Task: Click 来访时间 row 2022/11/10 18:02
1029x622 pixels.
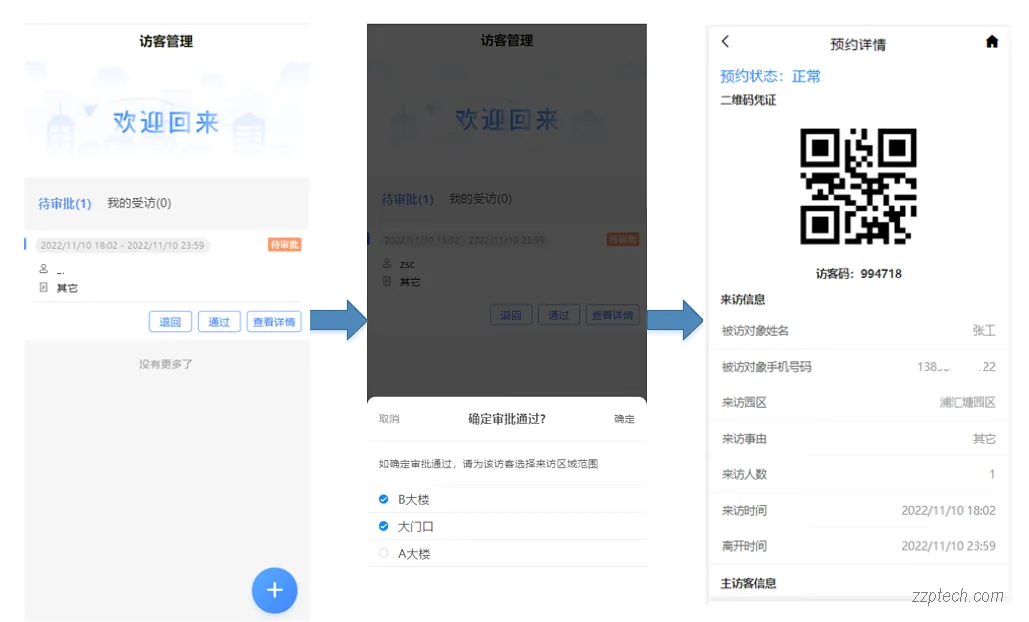Action: [858, 510]
